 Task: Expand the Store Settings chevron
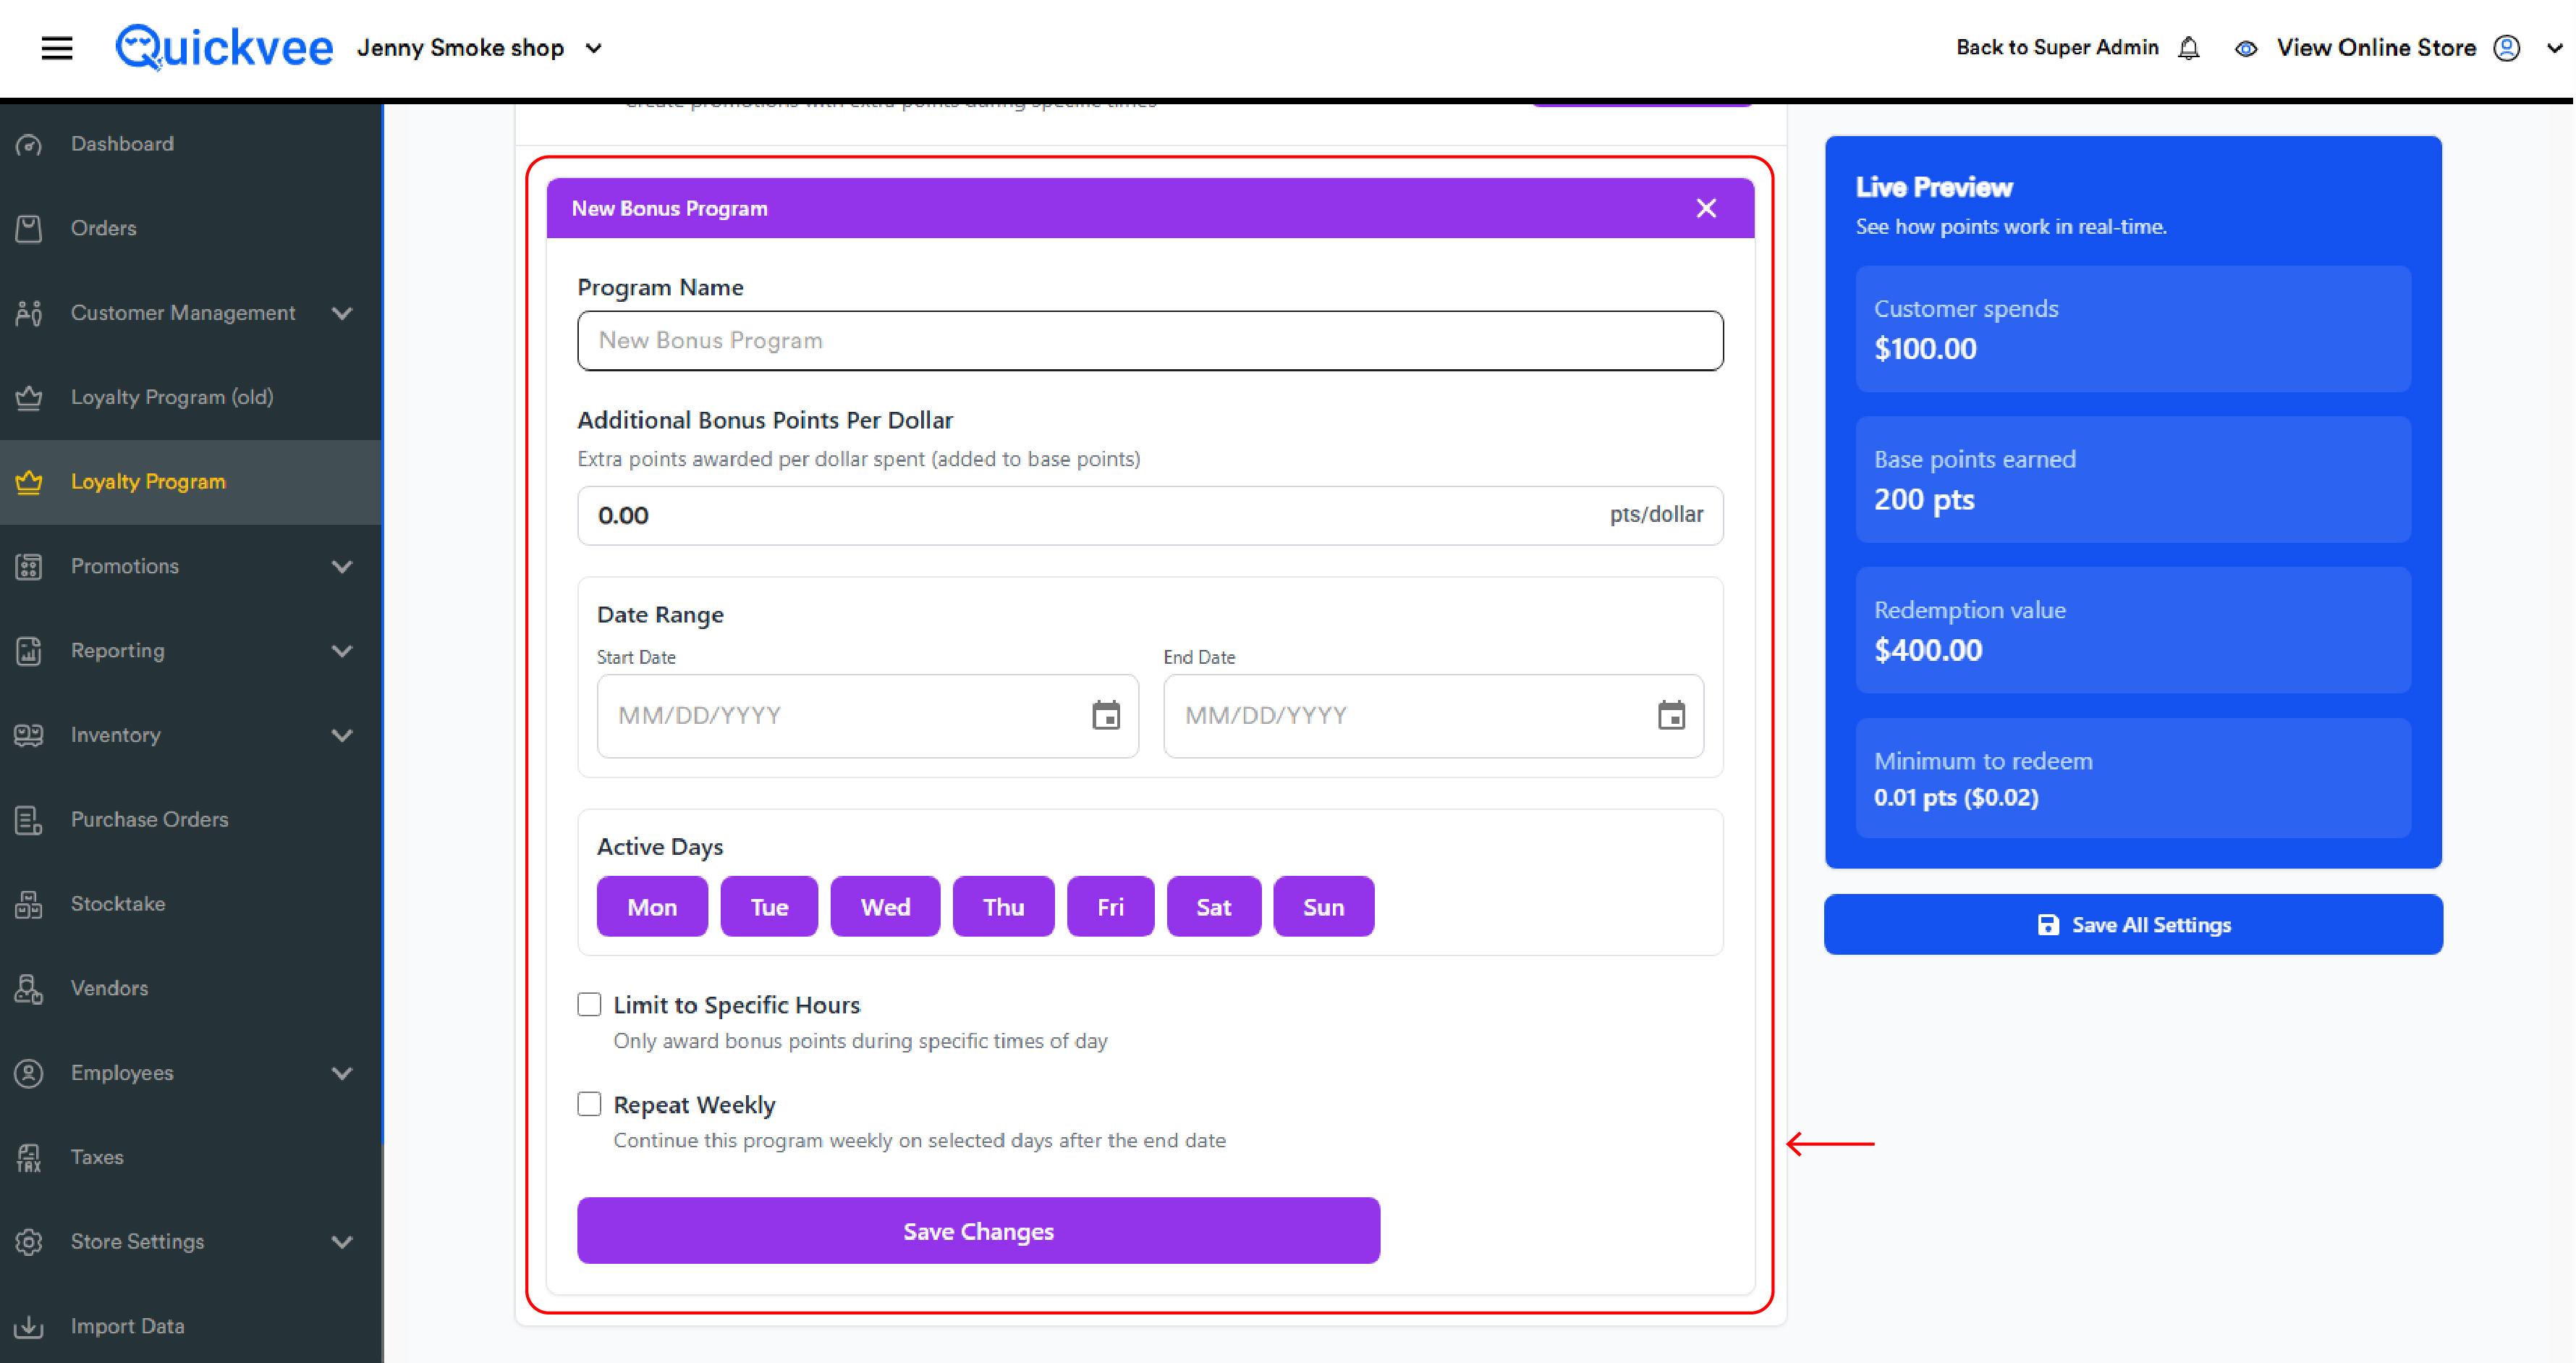point(342,1242)
